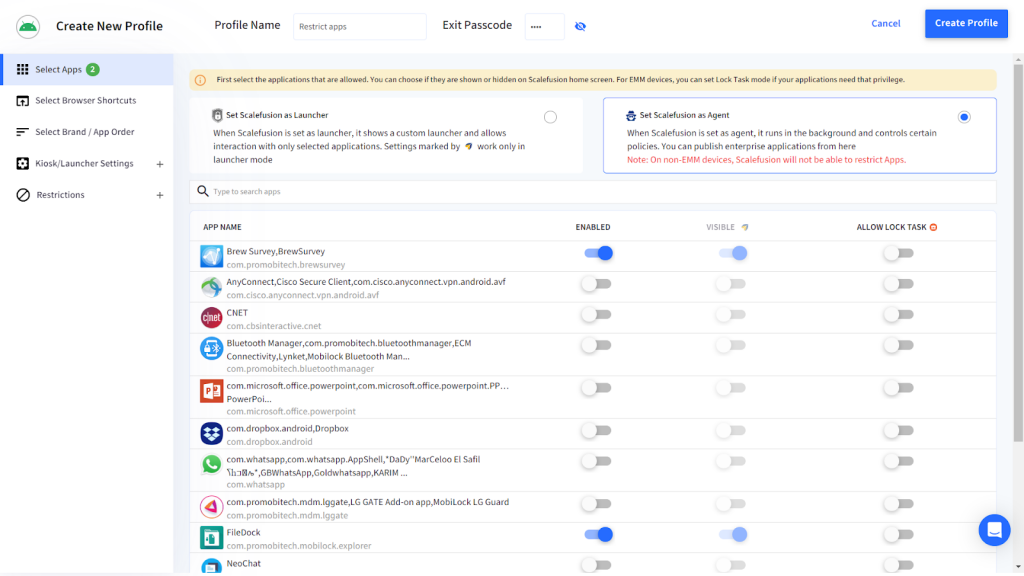The height and width of the screenshot is (576, 1024).
Task: Click the info icon in the yellow banner
Action: click(x=200, y=80)
